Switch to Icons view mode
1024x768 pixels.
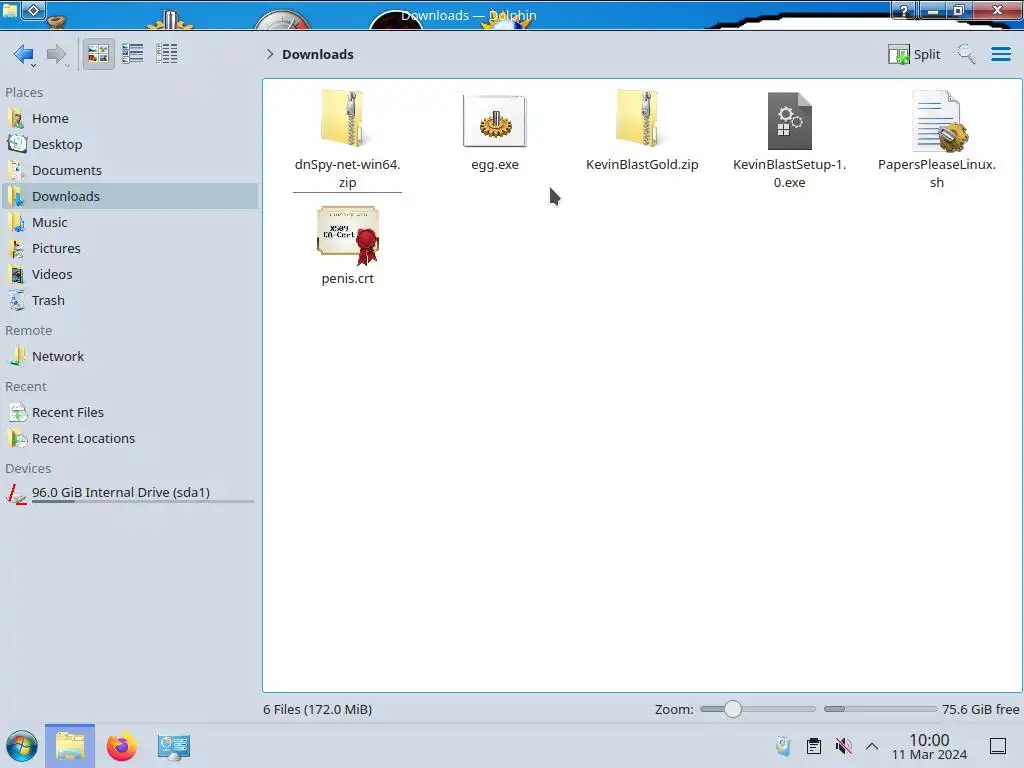(98, 54)
